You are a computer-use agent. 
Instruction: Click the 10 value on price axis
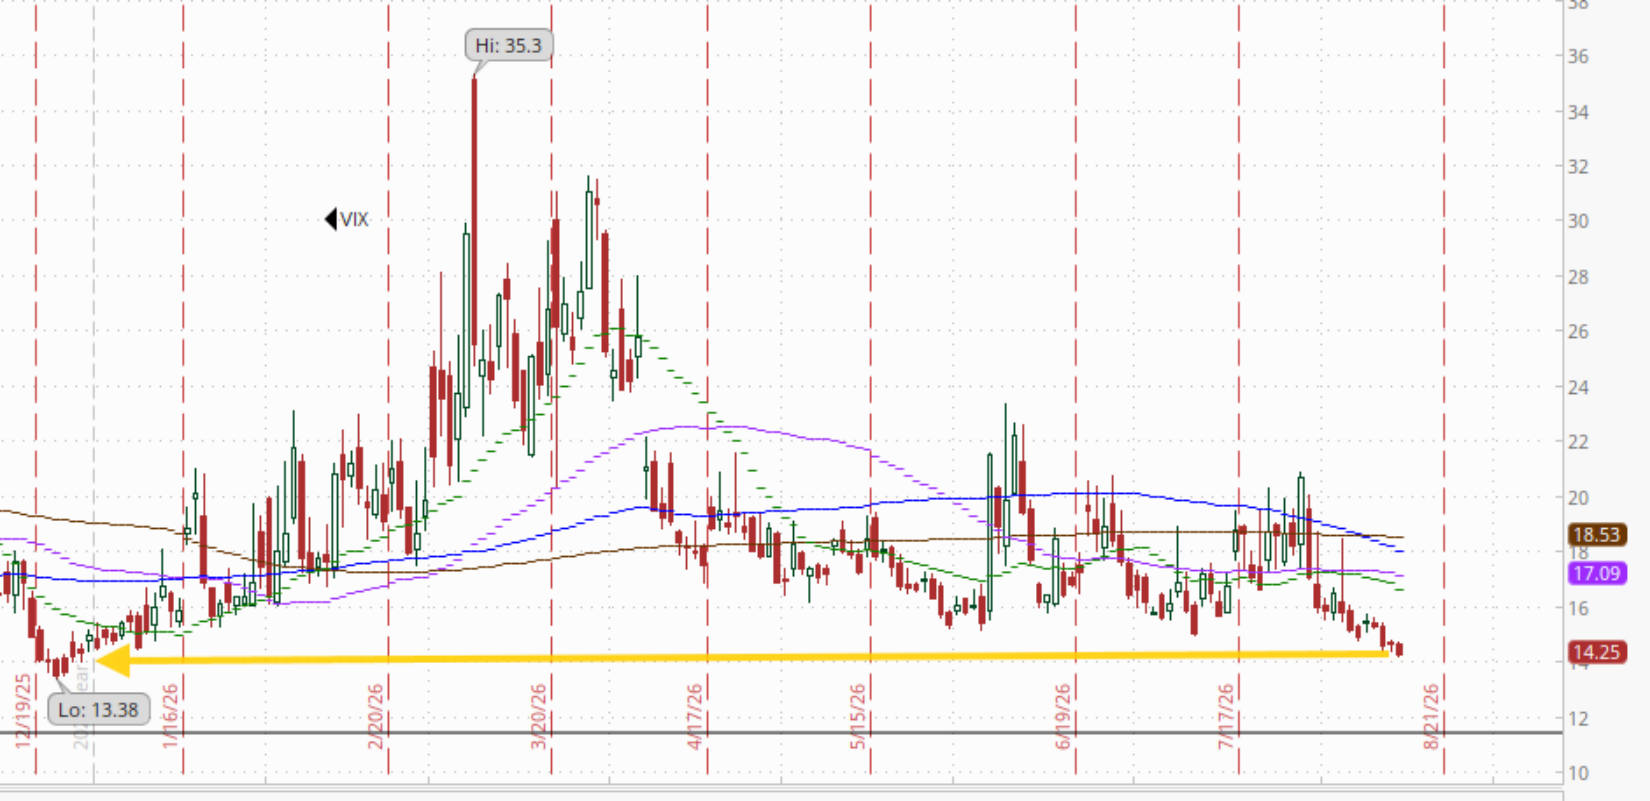point(1578,773)
